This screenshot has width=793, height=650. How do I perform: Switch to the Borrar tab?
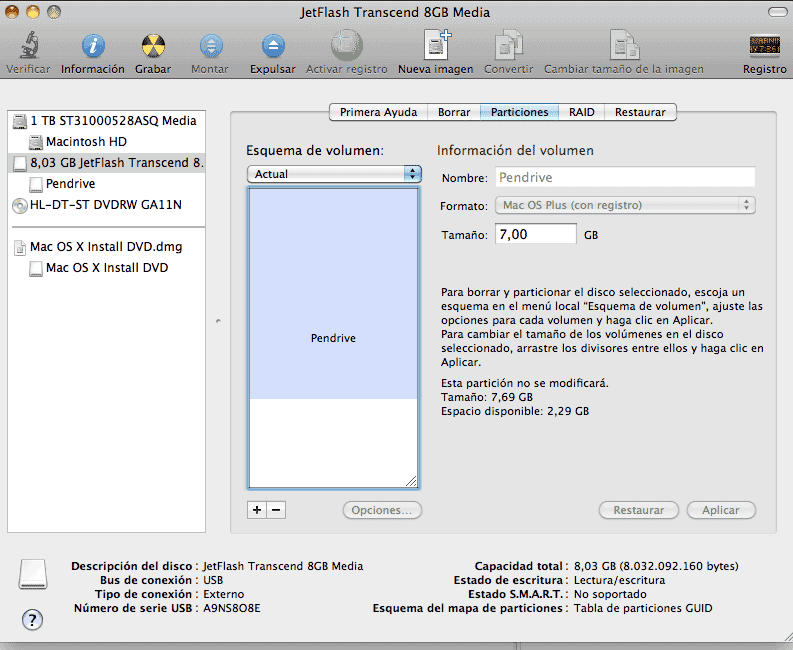454,112
